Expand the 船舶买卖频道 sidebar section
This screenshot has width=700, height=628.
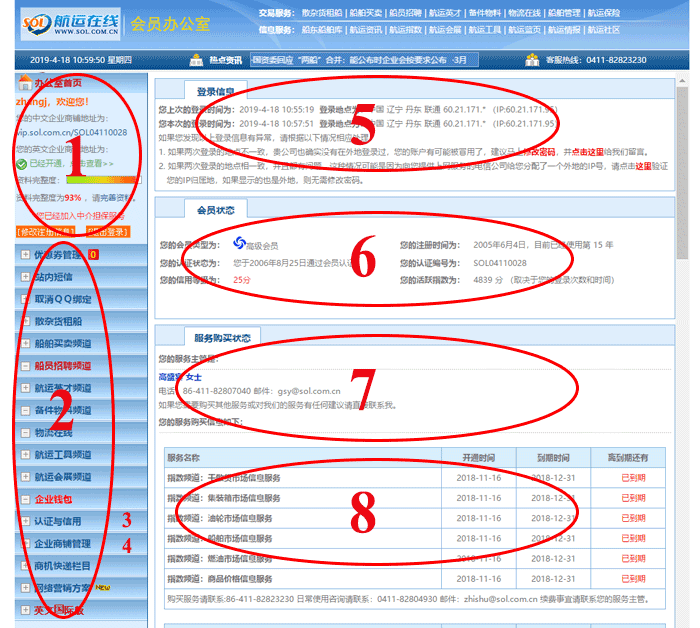pos(25,343)
